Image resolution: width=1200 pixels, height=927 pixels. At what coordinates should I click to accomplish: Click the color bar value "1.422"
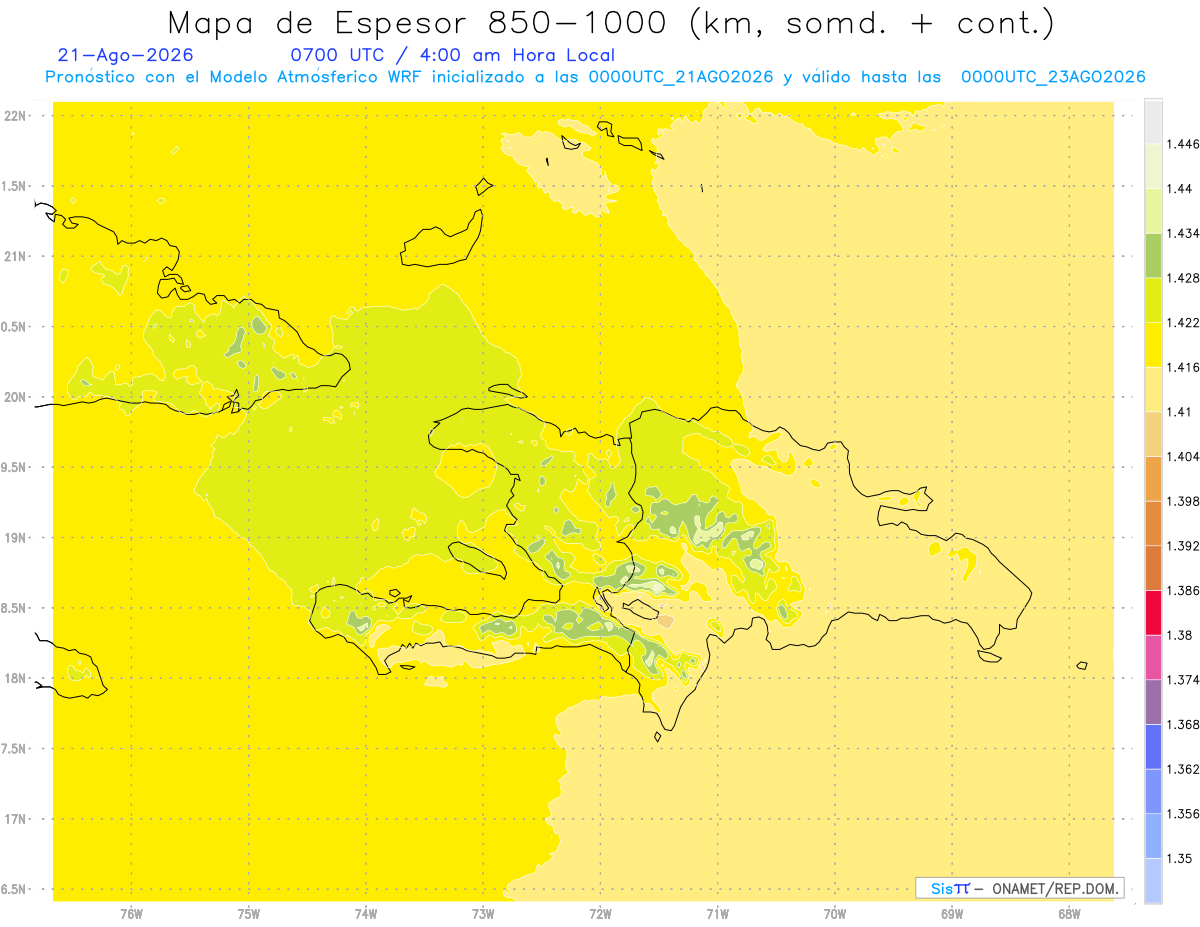(1183, 323)
